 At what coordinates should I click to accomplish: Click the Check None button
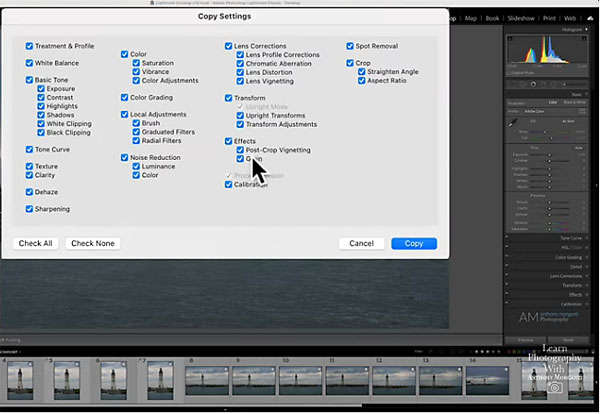93,243
